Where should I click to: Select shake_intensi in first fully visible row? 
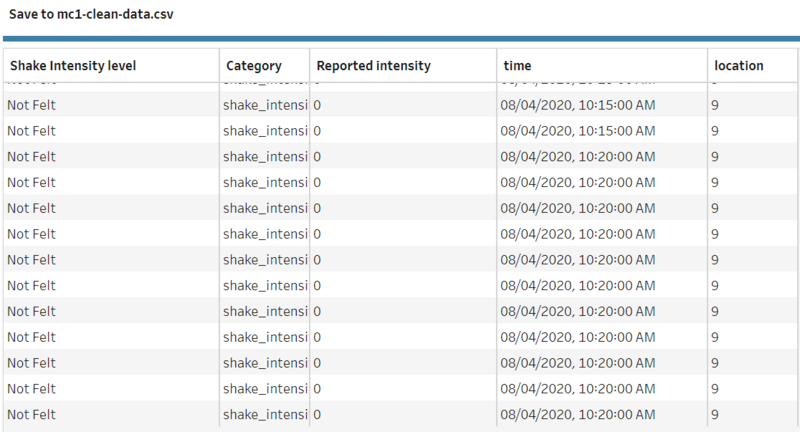(264, 105)
